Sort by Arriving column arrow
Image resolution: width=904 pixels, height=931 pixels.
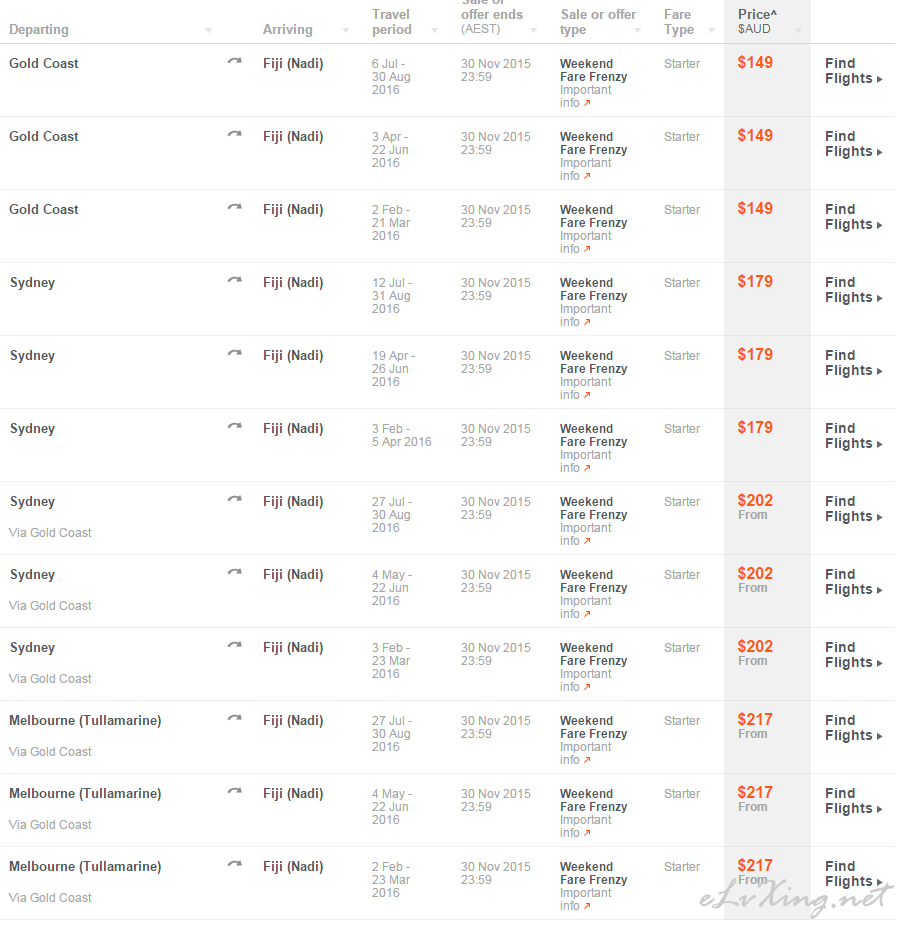[345, 30]
